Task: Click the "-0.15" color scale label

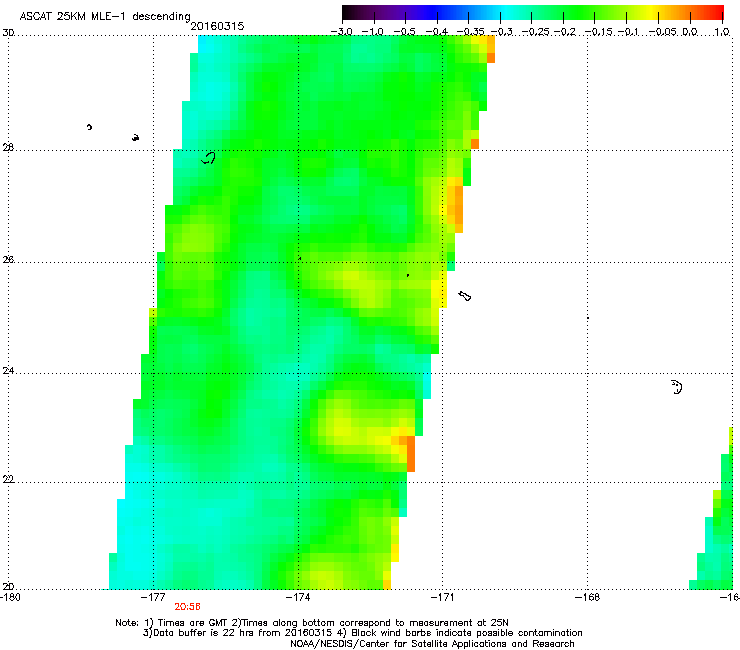Action: (598, 32)
